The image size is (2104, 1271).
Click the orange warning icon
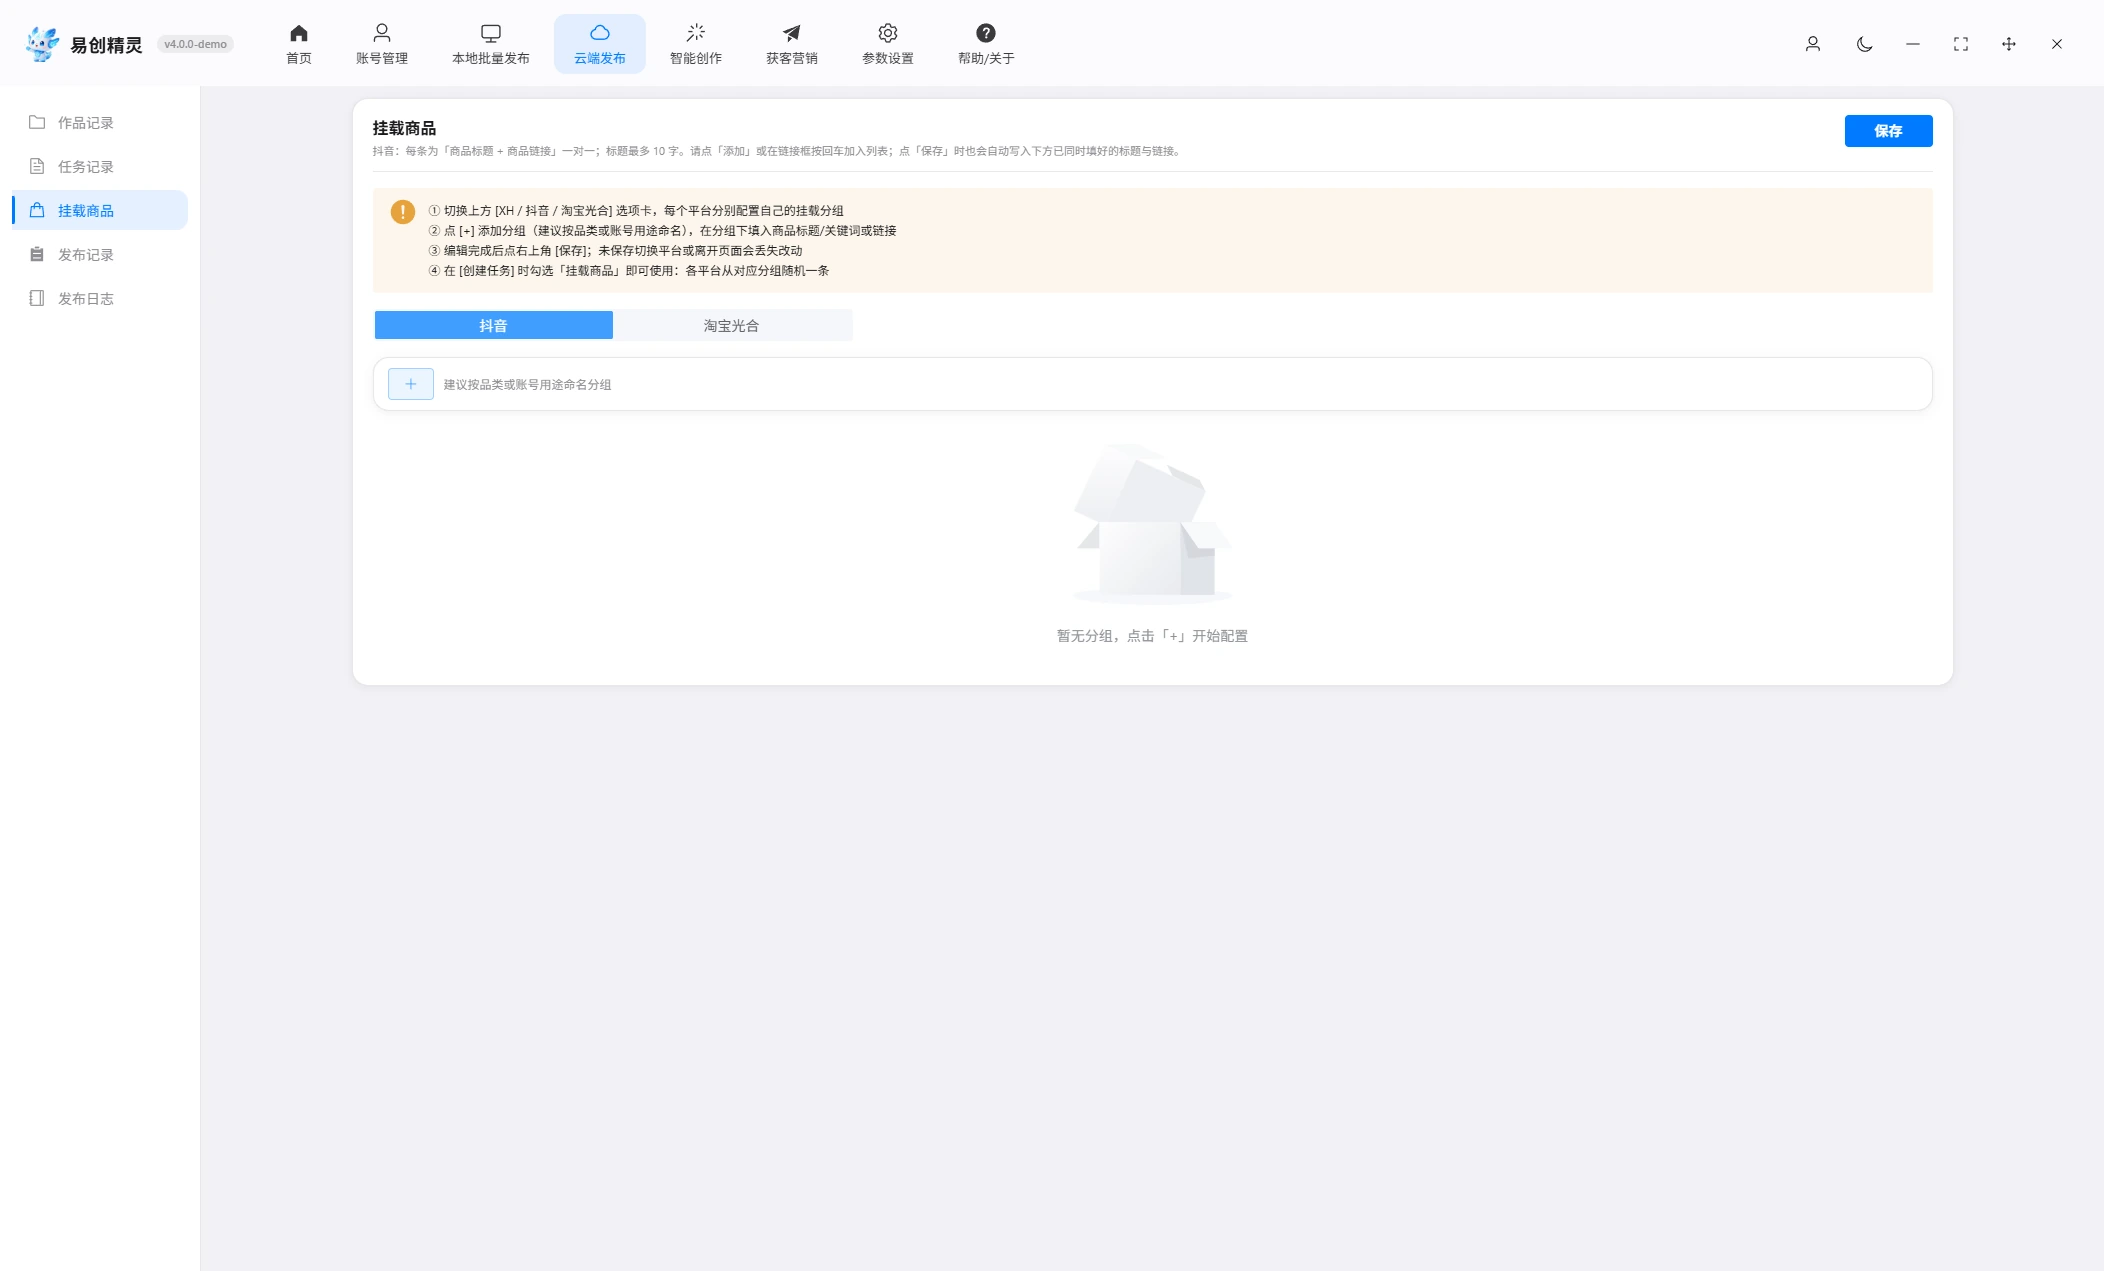[x=402, y=212]
